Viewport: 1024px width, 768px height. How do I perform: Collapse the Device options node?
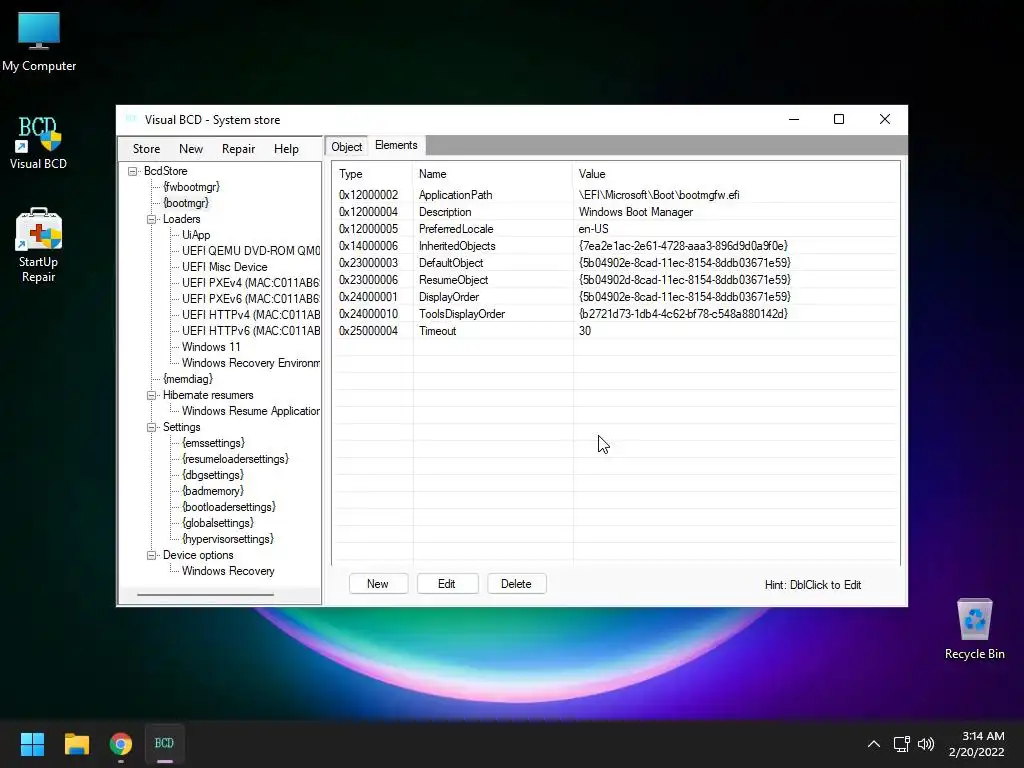152,555
